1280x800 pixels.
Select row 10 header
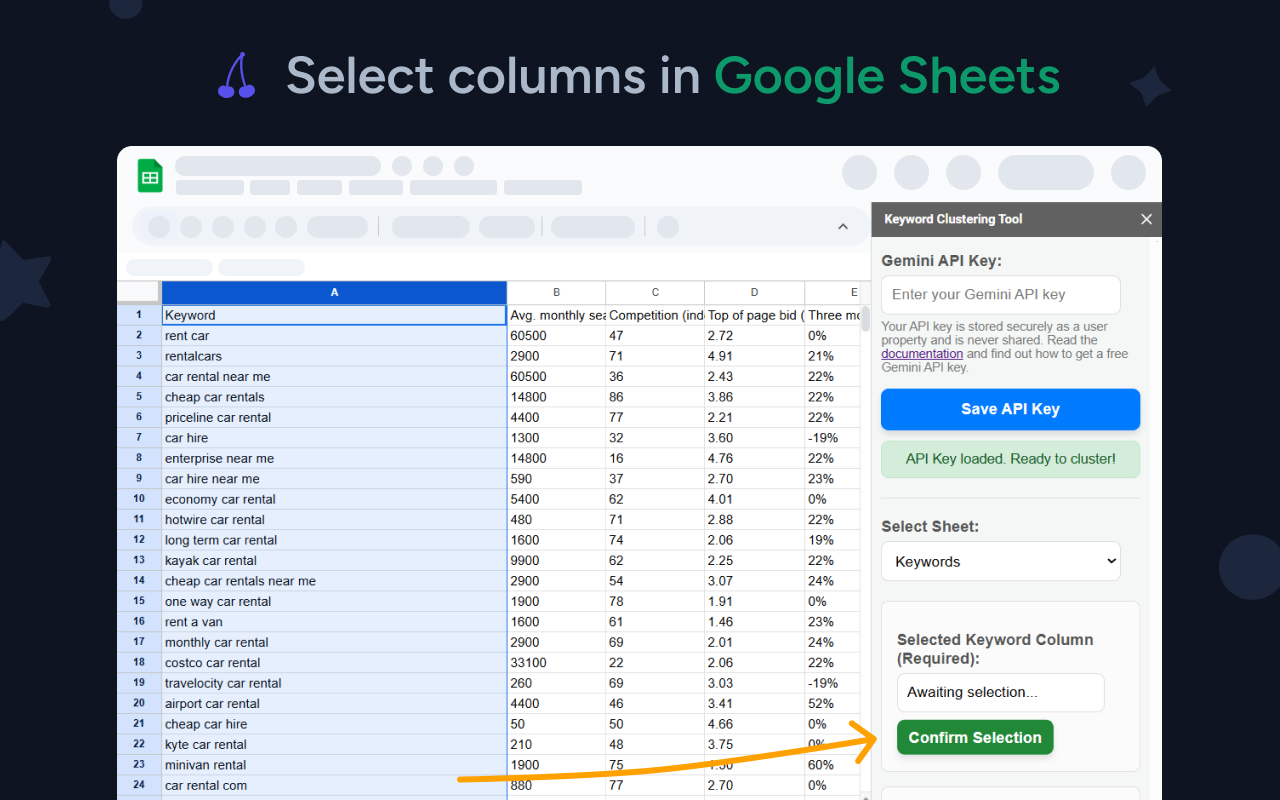click(139, 499)
